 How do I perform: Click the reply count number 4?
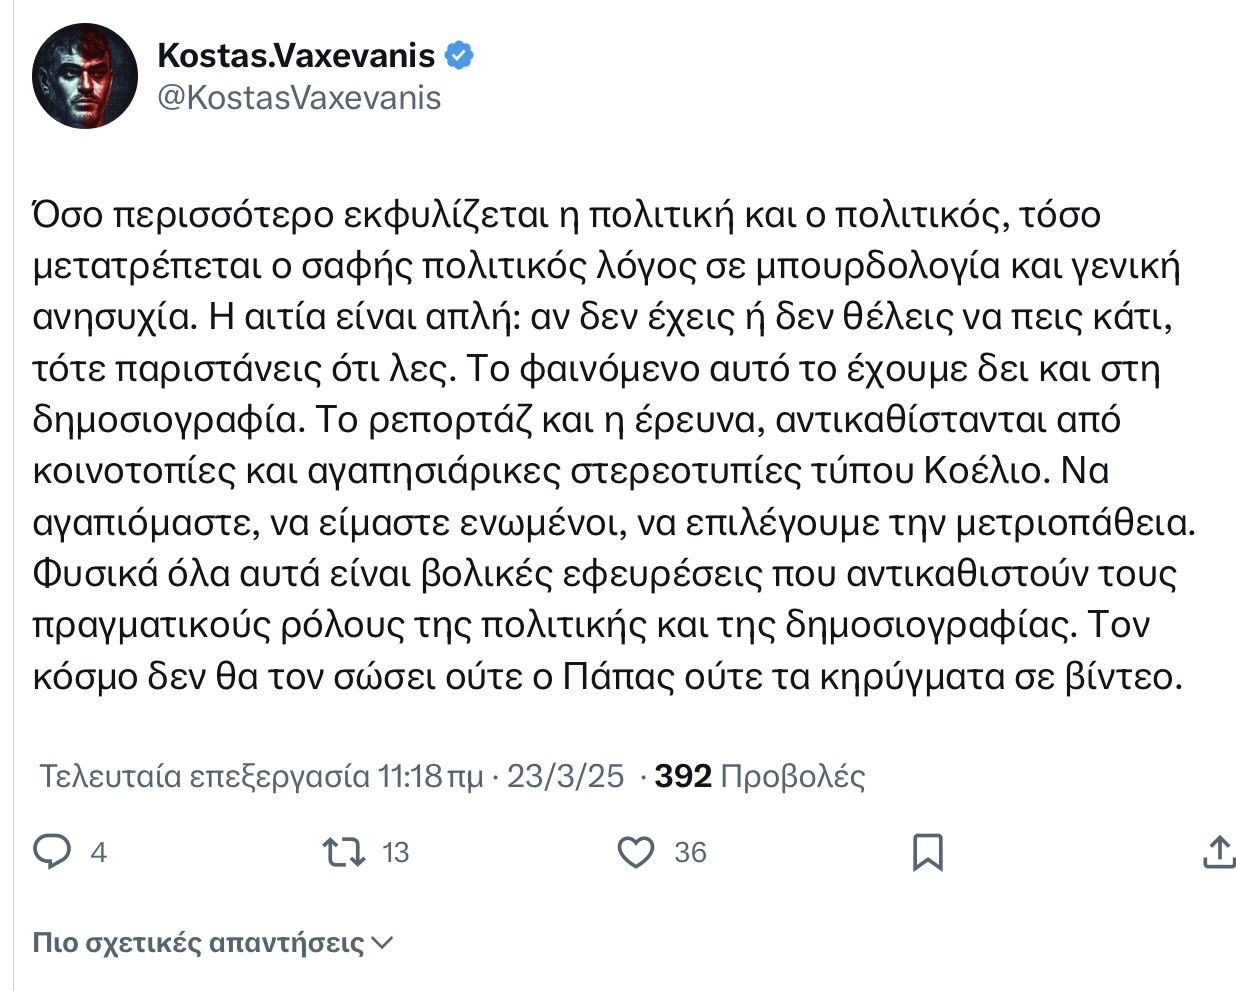98,853
